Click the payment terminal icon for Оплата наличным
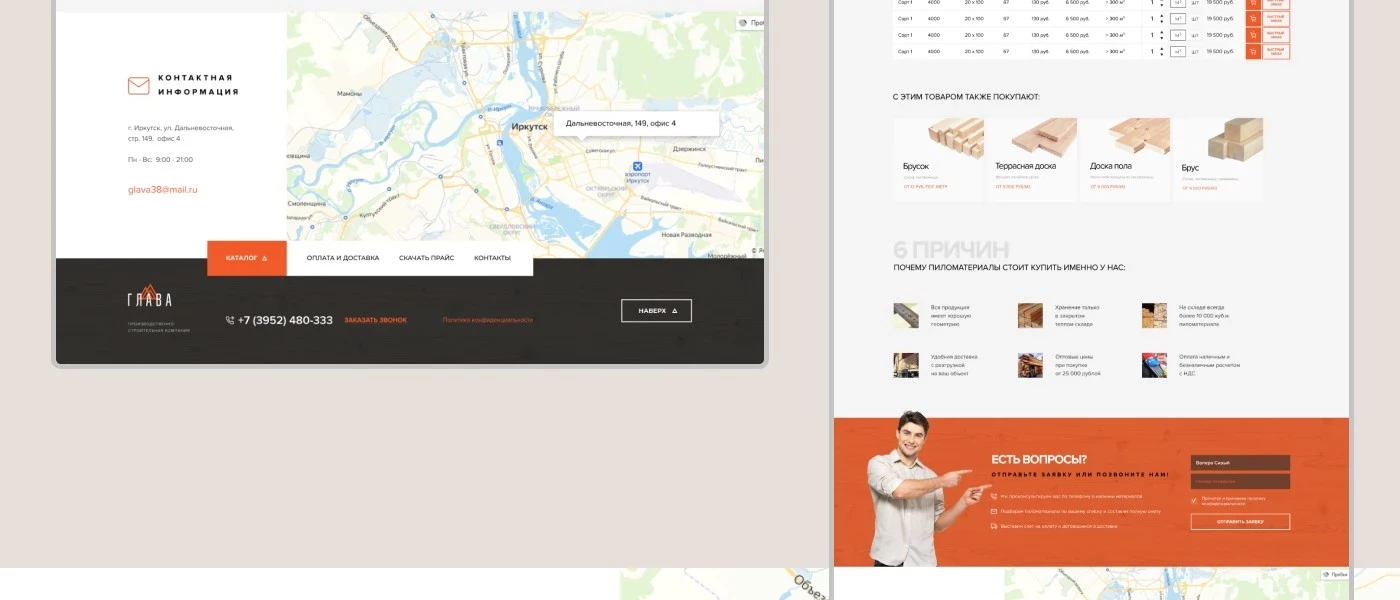Screen dimensions: 1400x600 tap(1154, 365)
